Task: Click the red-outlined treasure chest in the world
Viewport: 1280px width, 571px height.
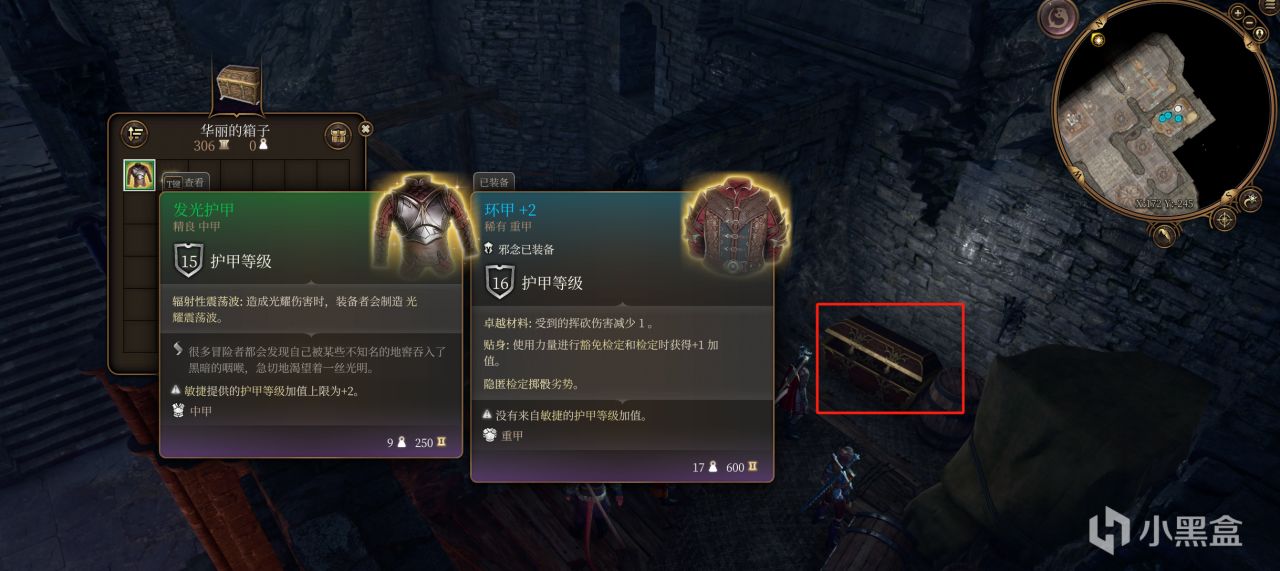Action: [890, 357]
